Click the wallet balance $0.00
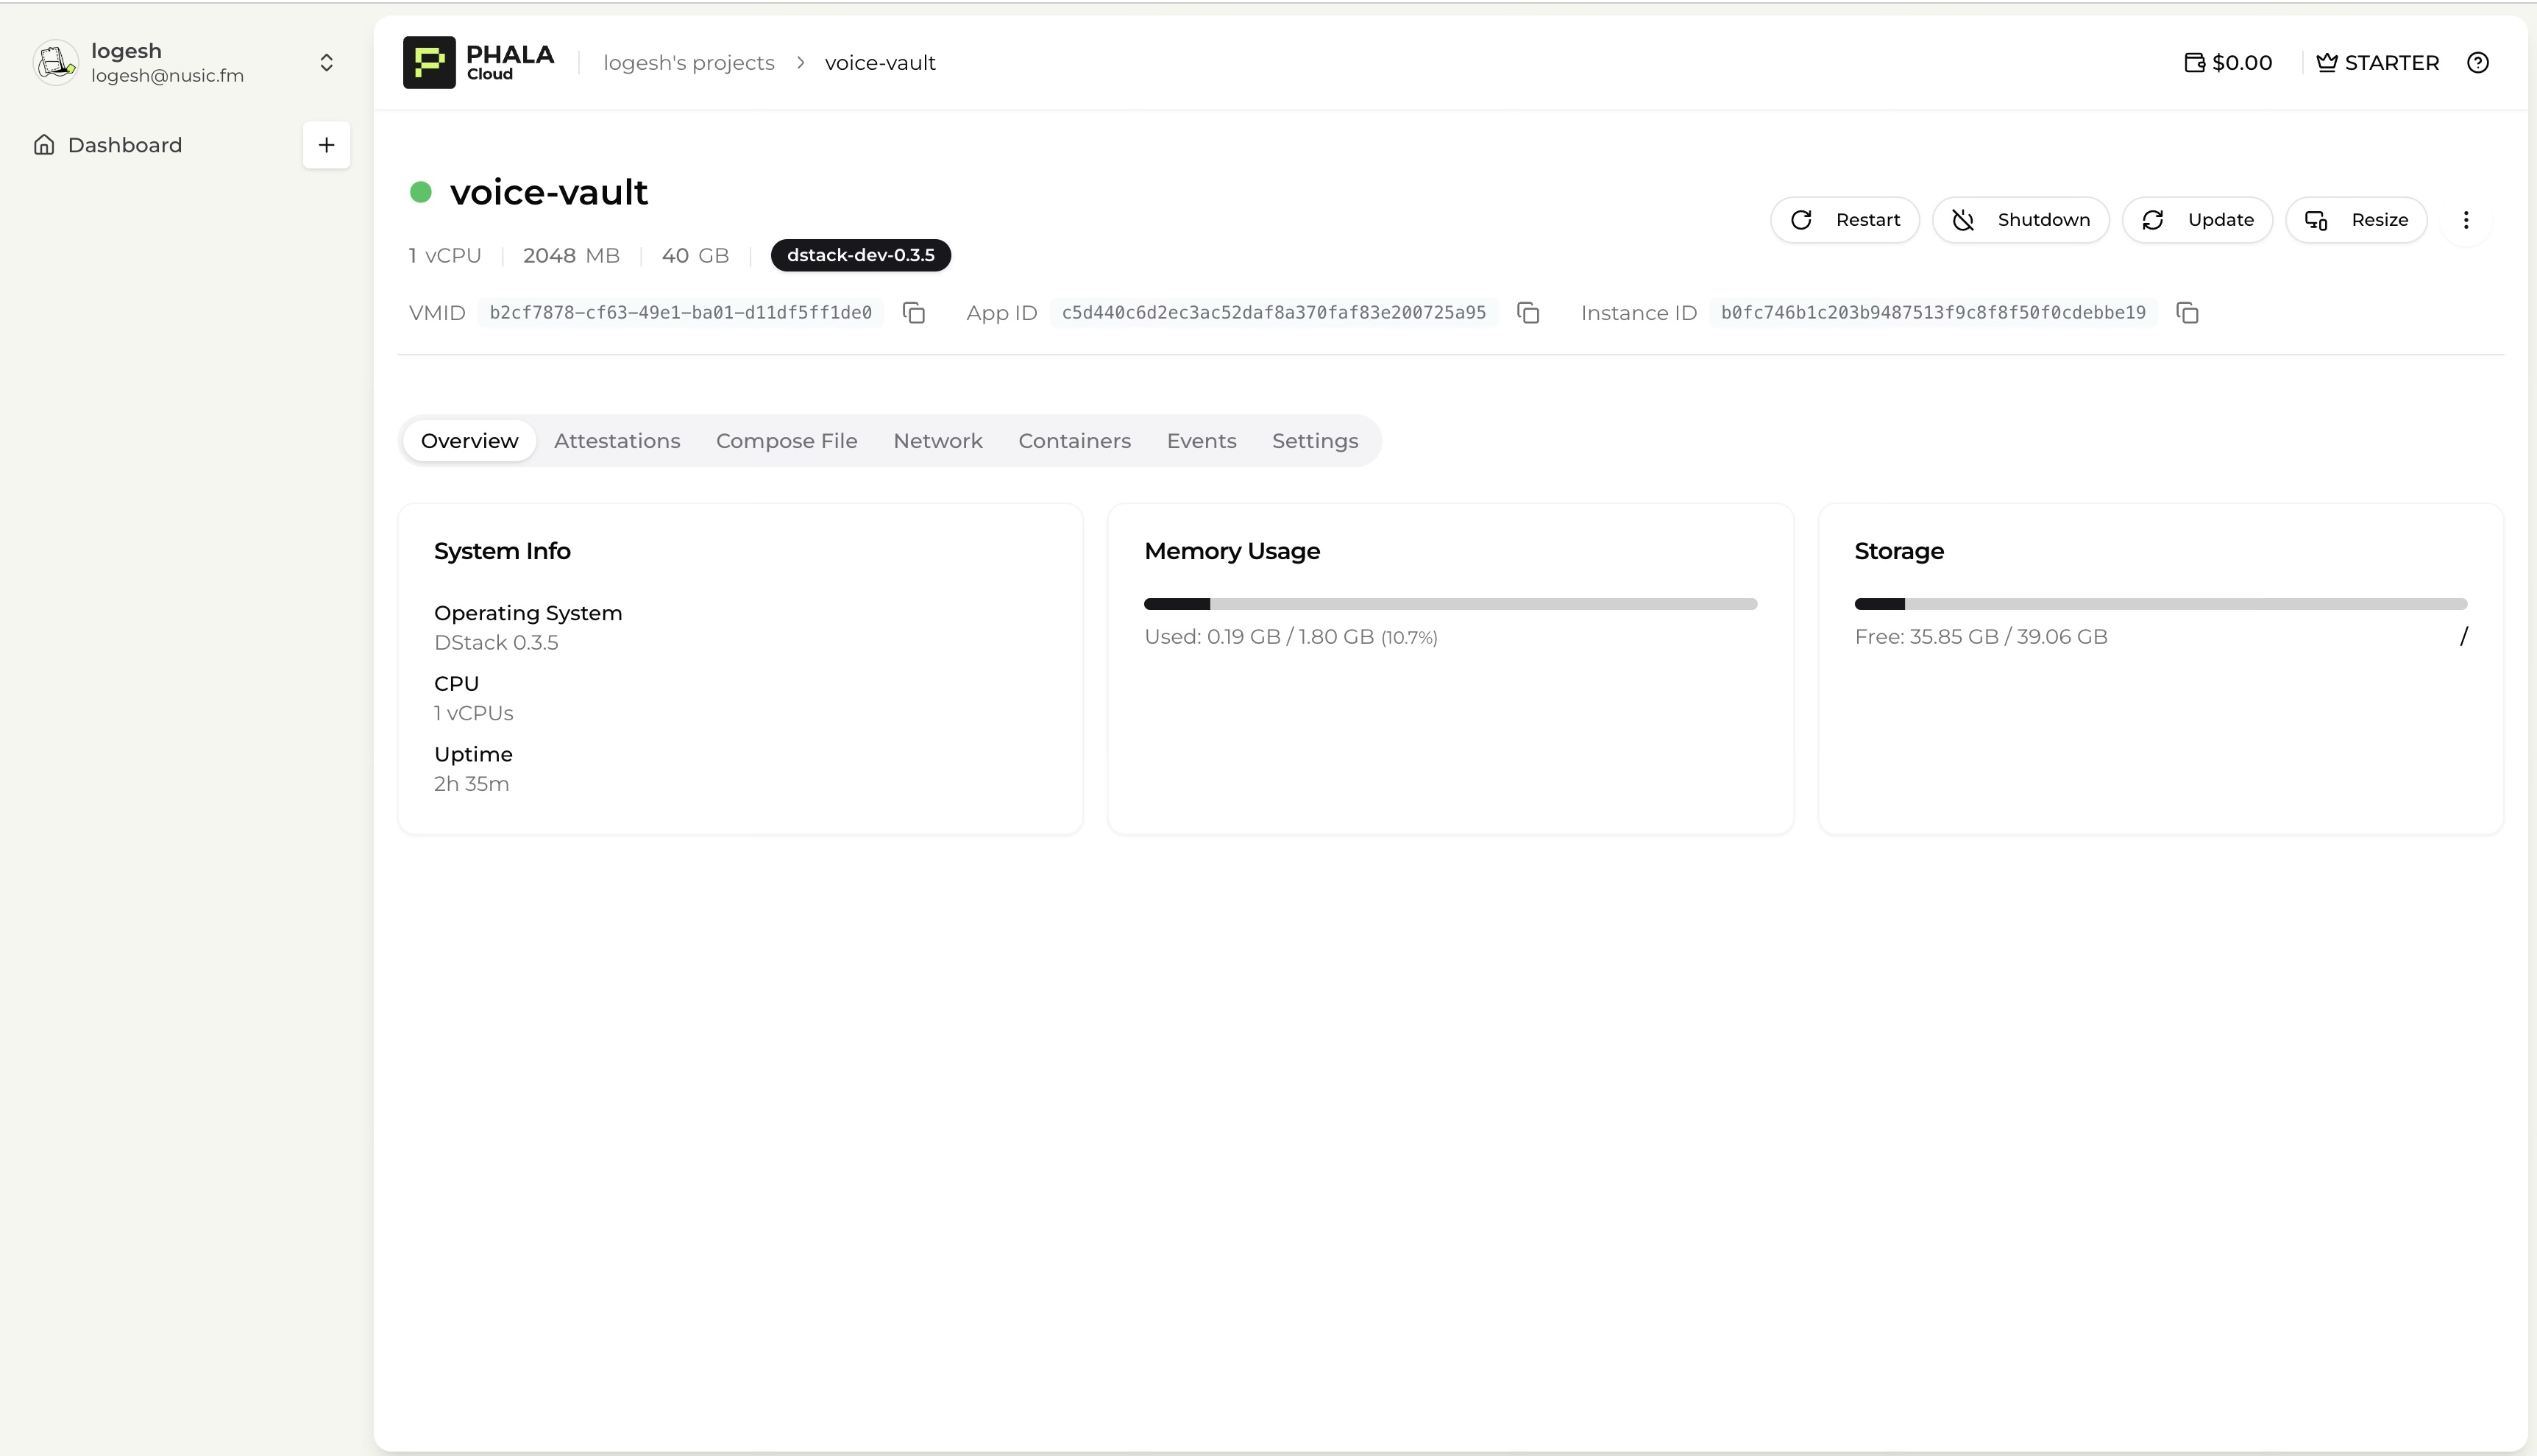2537x1456 pixels. click(2228, 63)
